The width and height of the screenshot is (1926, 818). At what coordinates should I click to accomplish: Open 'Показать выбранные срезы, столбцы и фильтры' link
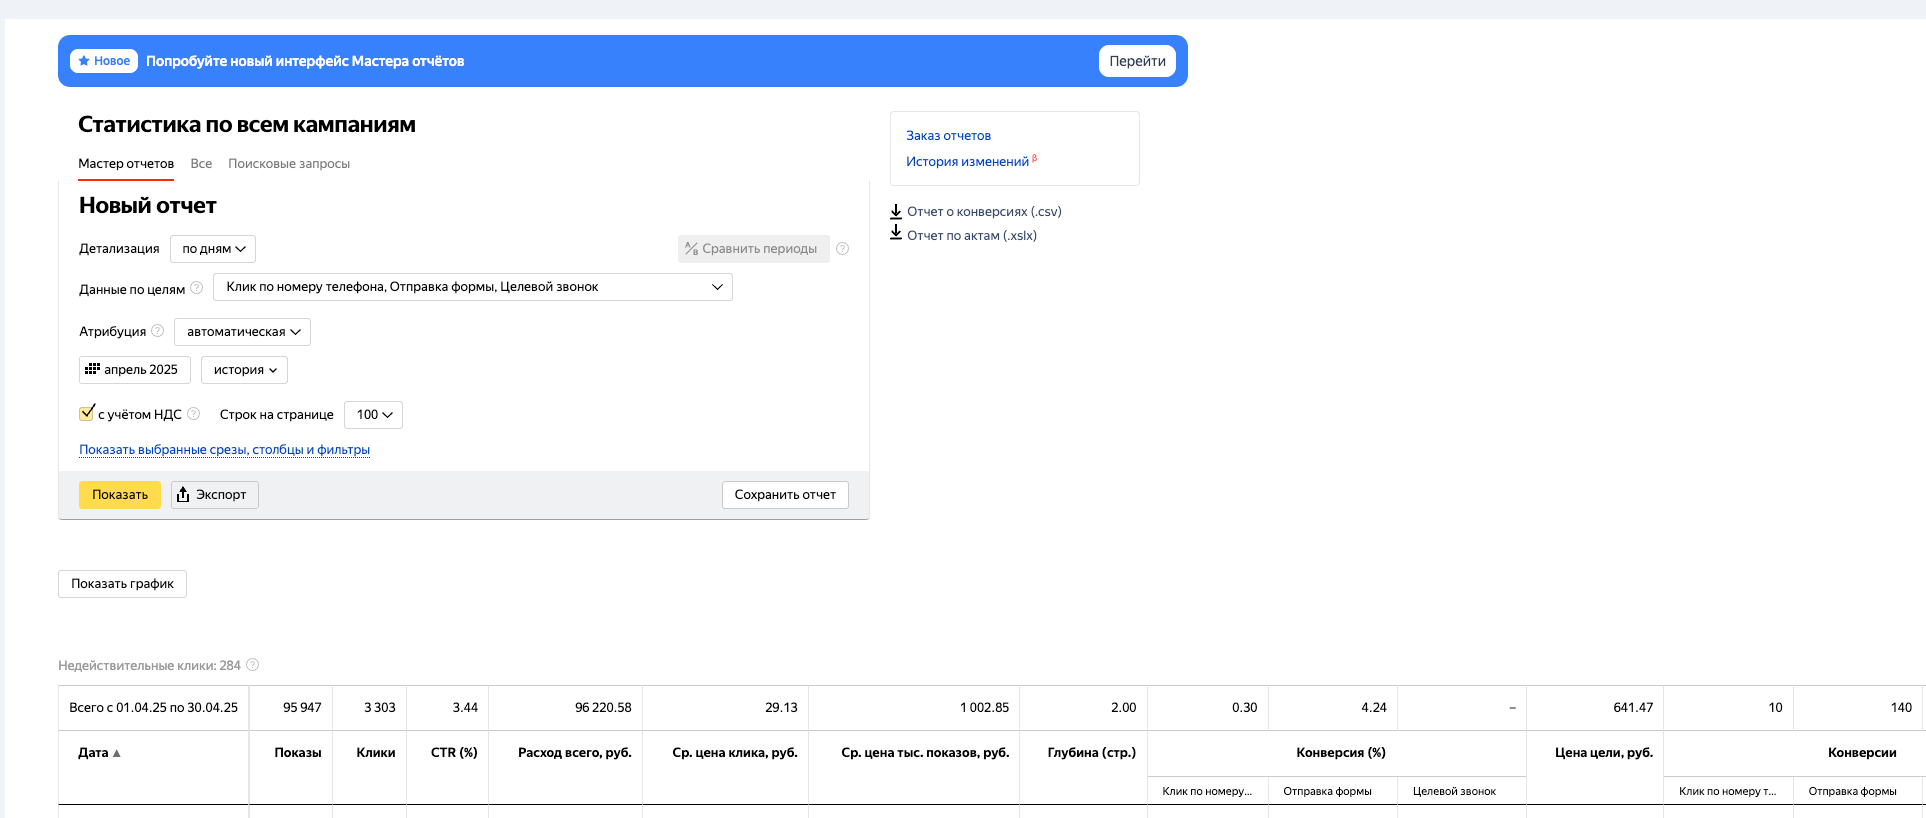pos(224,450)
